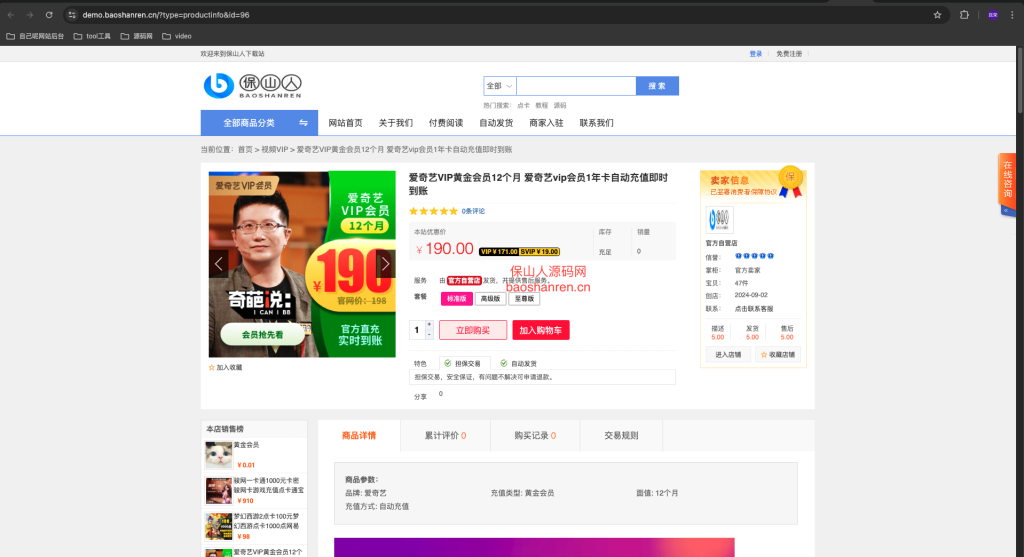Click the 登录 link
The image size is (1024, 557).
756,54
